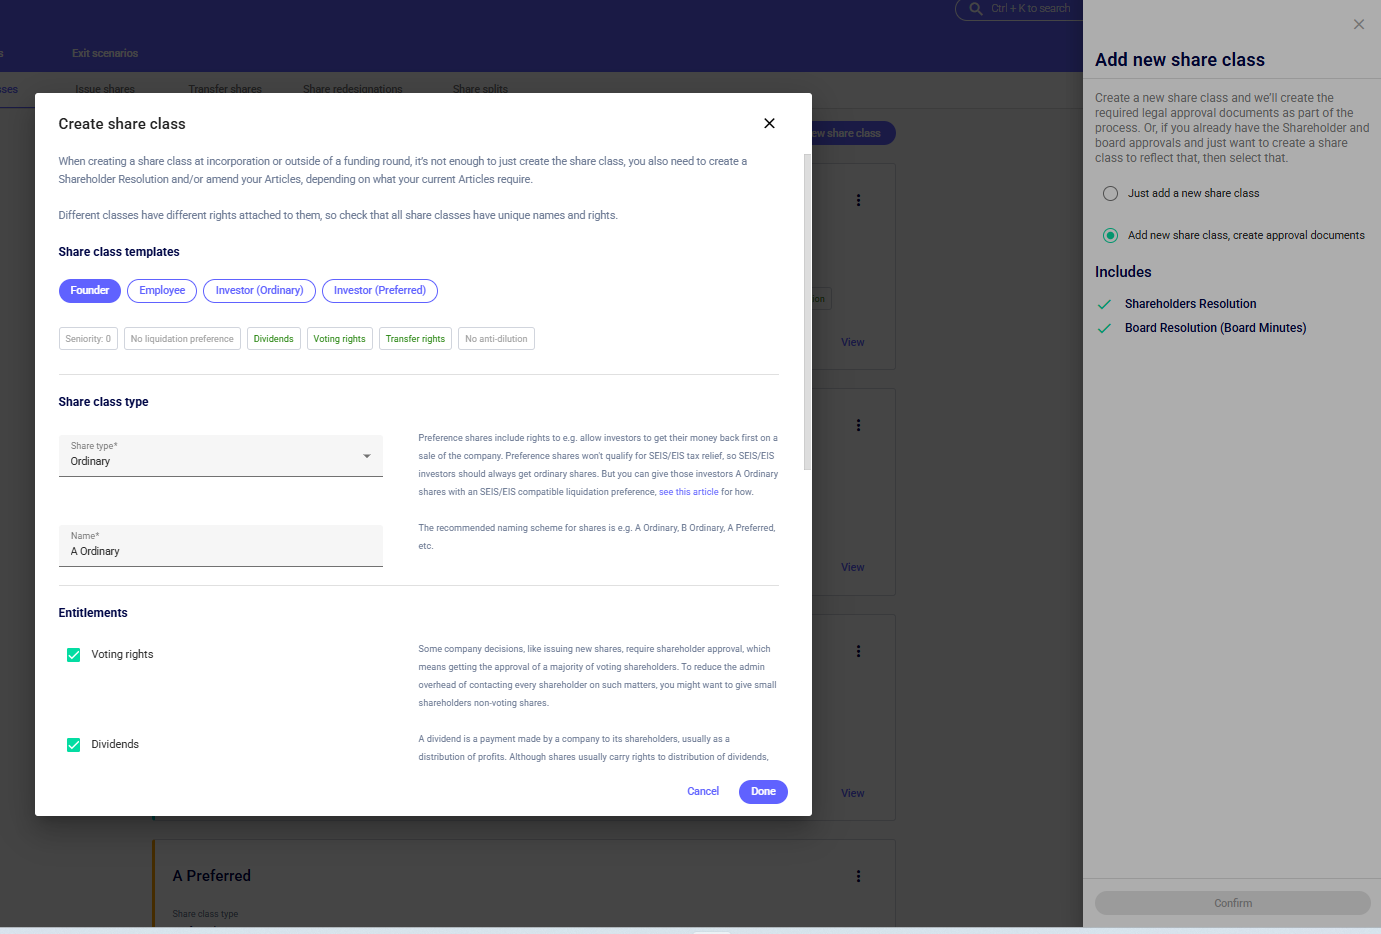Choose the Founder template chip
Image resolution: width=1381 pixels, height=934 pixels.
(90, 291)
